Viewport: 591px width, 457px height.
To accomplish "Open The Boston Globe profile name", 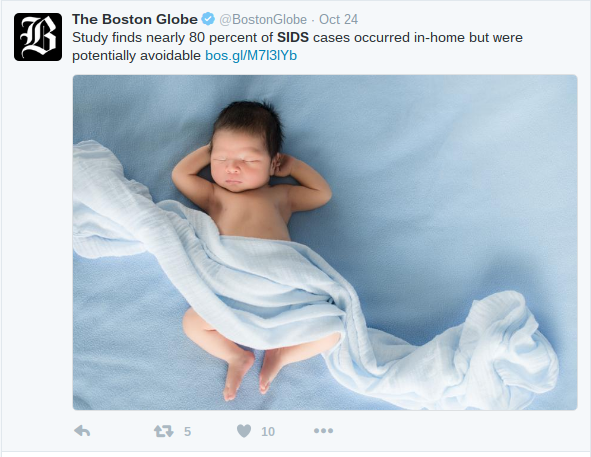I will click(x=135, y=19).
